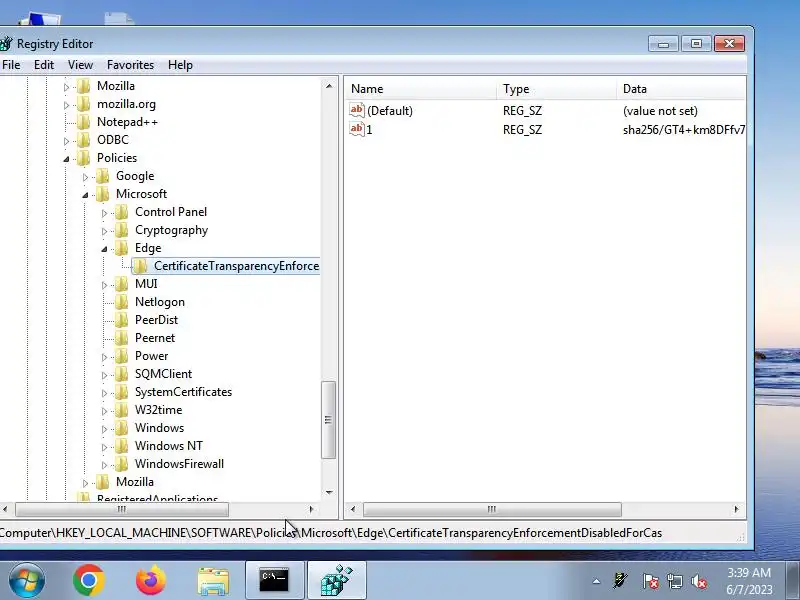Collapse the Policies key

point(66,159)
